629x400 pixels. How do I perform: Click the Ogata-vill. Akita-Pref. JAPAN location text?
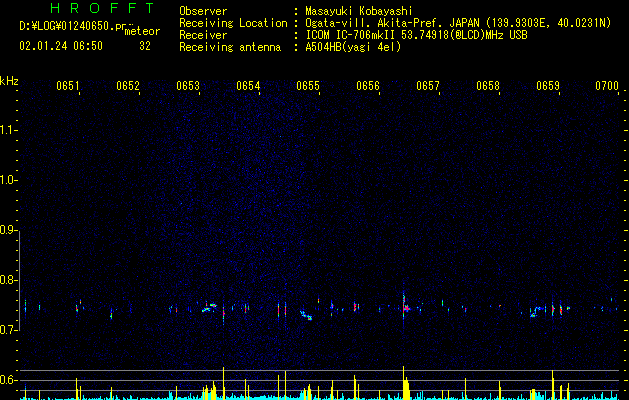458,23
